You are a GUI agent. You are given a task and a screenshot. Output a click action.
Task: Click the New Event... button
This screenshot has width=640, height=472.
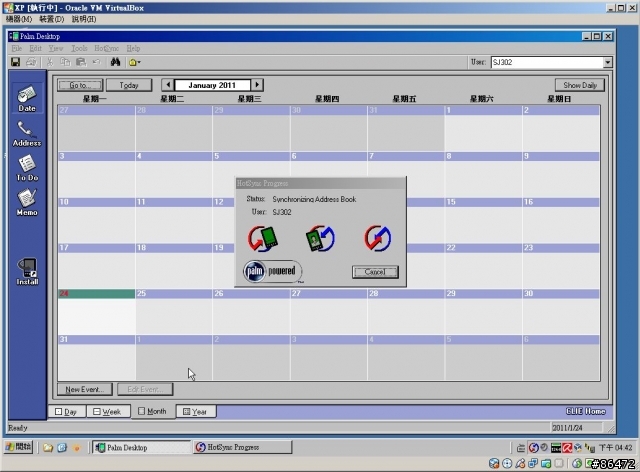[86, 390]
